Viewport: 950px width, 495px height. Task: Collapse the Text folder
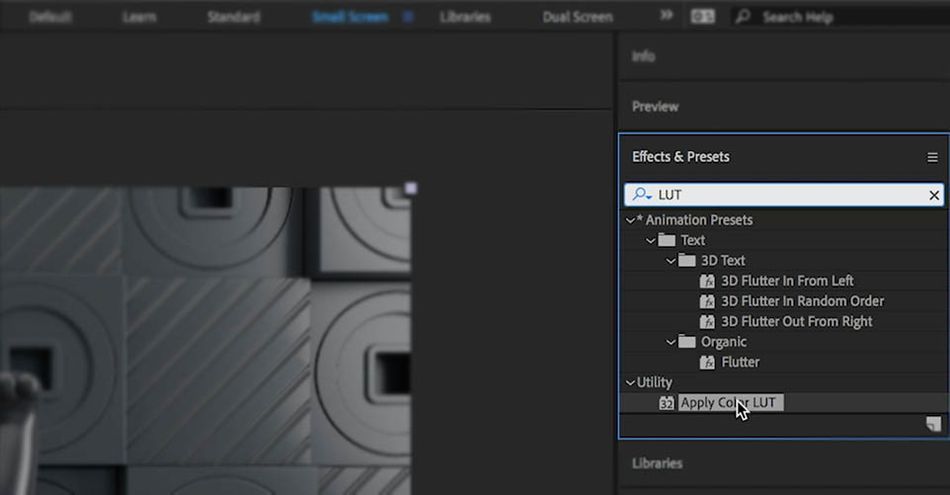pyautogui.click(x=650, y=241)
